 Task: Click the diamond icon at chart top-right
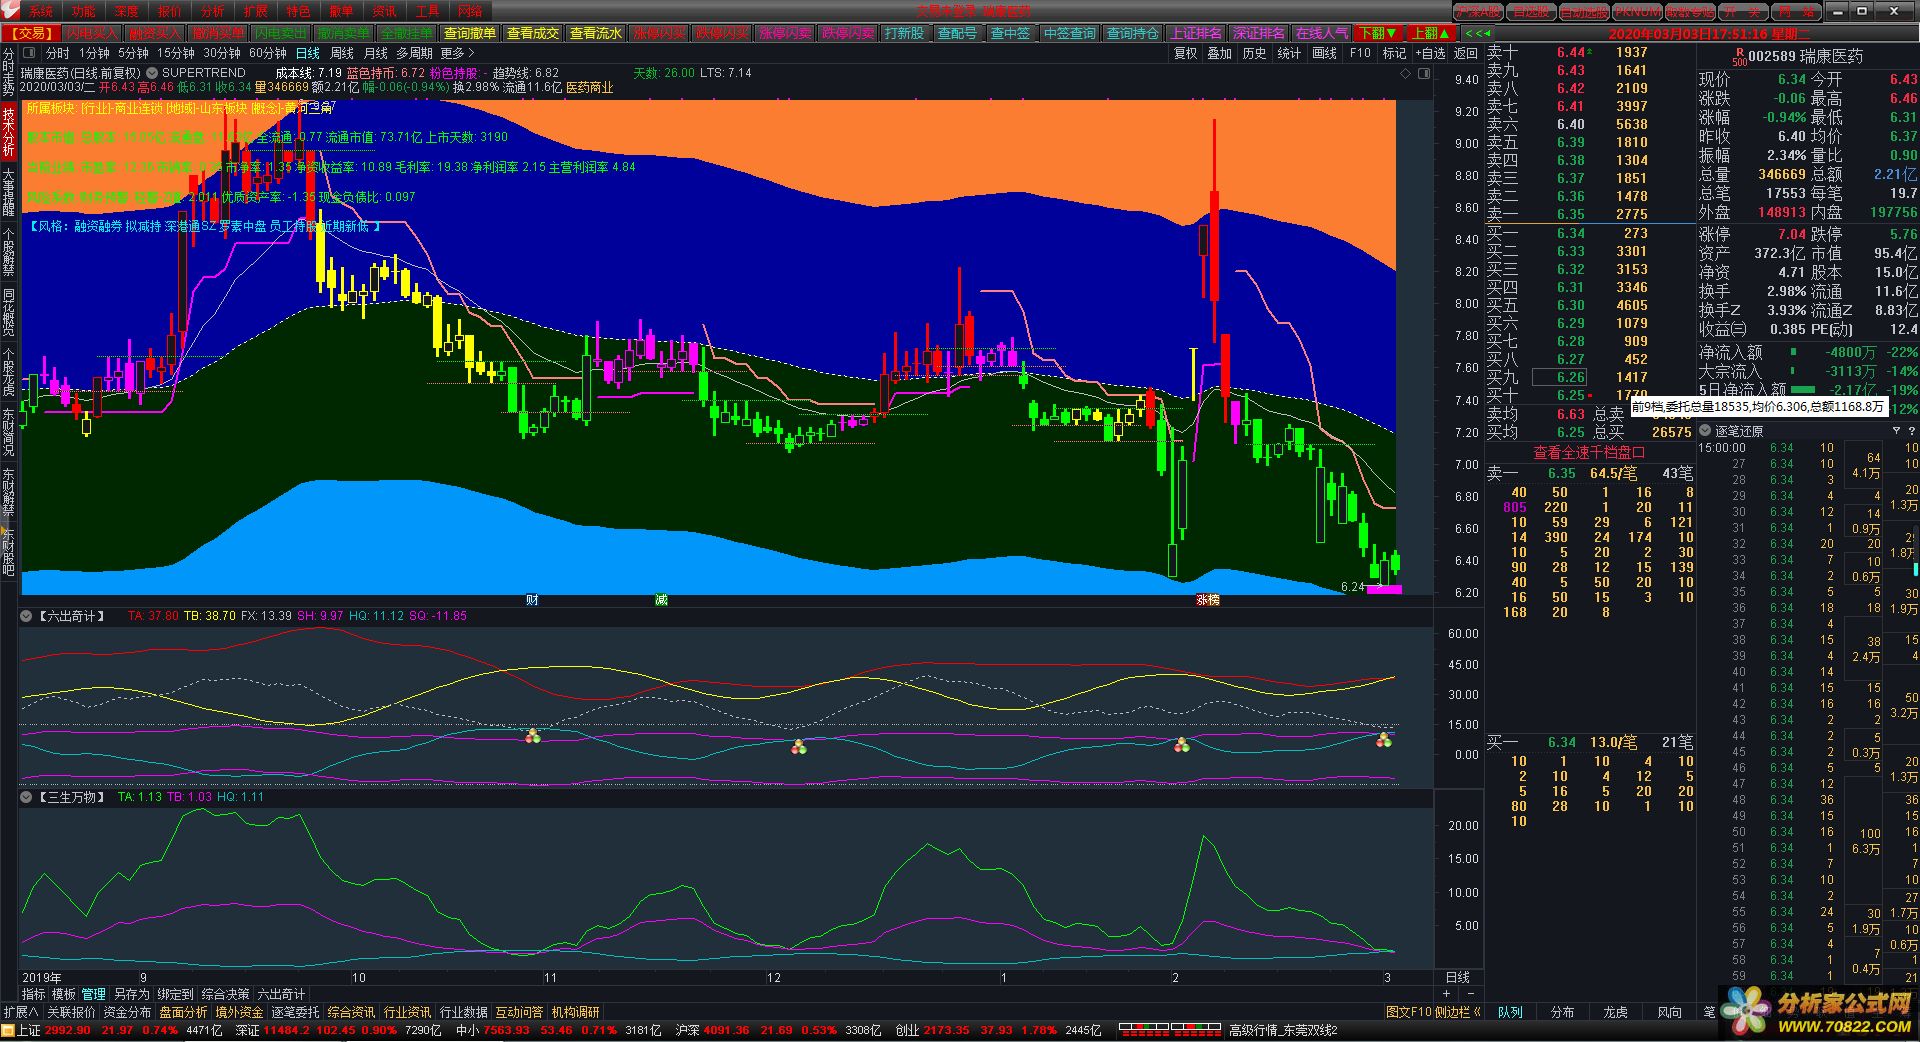coord(1405,74)
